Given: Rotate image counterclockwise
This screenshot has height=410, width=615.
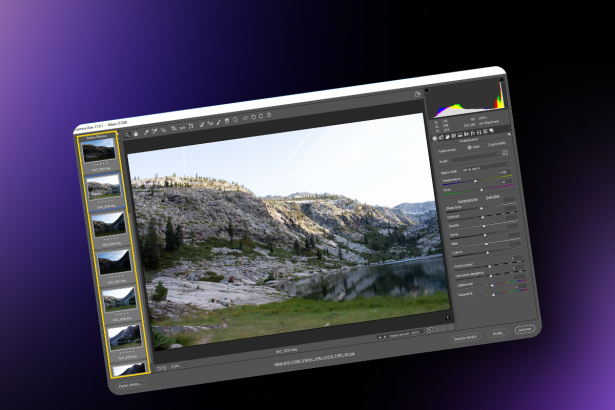Looking at the screenshot, I should click(253, 117).
